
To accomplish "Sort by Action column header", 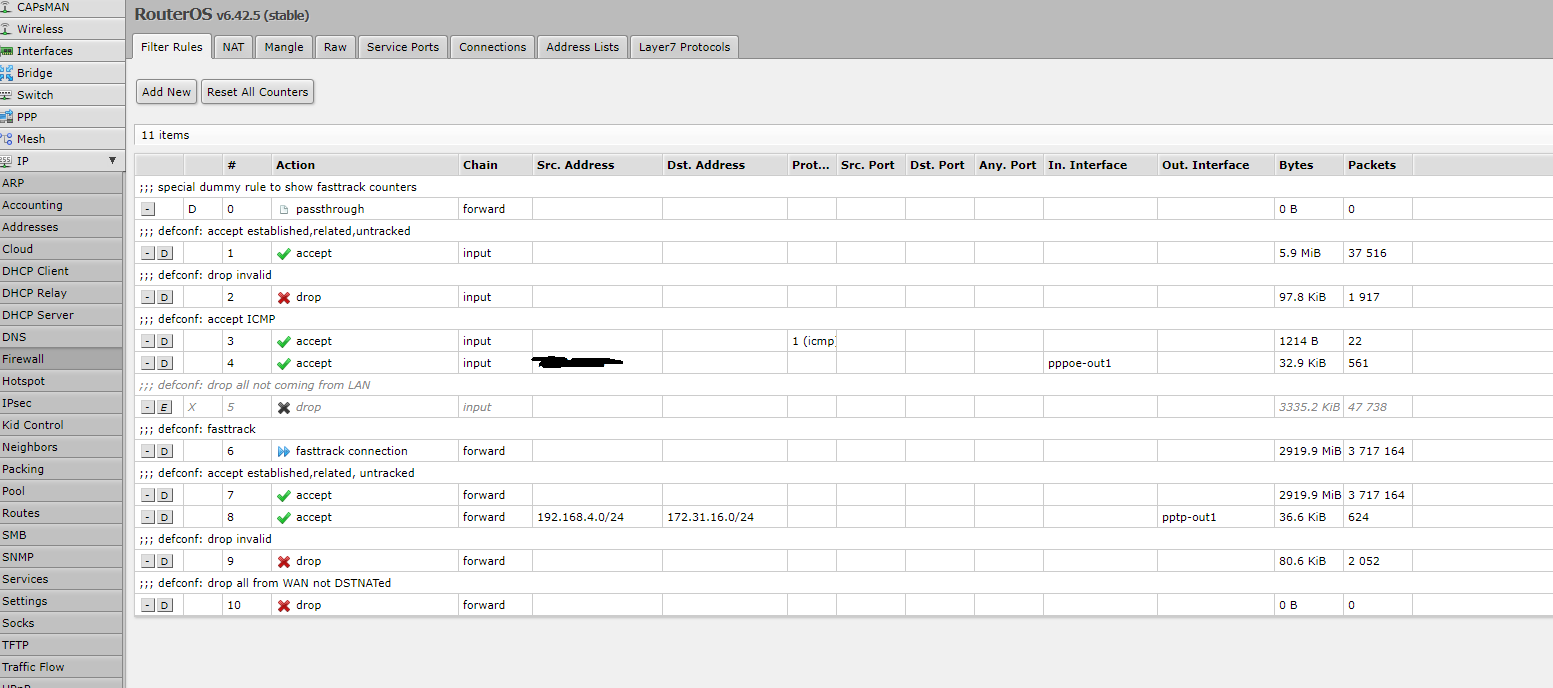I will (365, 165).
